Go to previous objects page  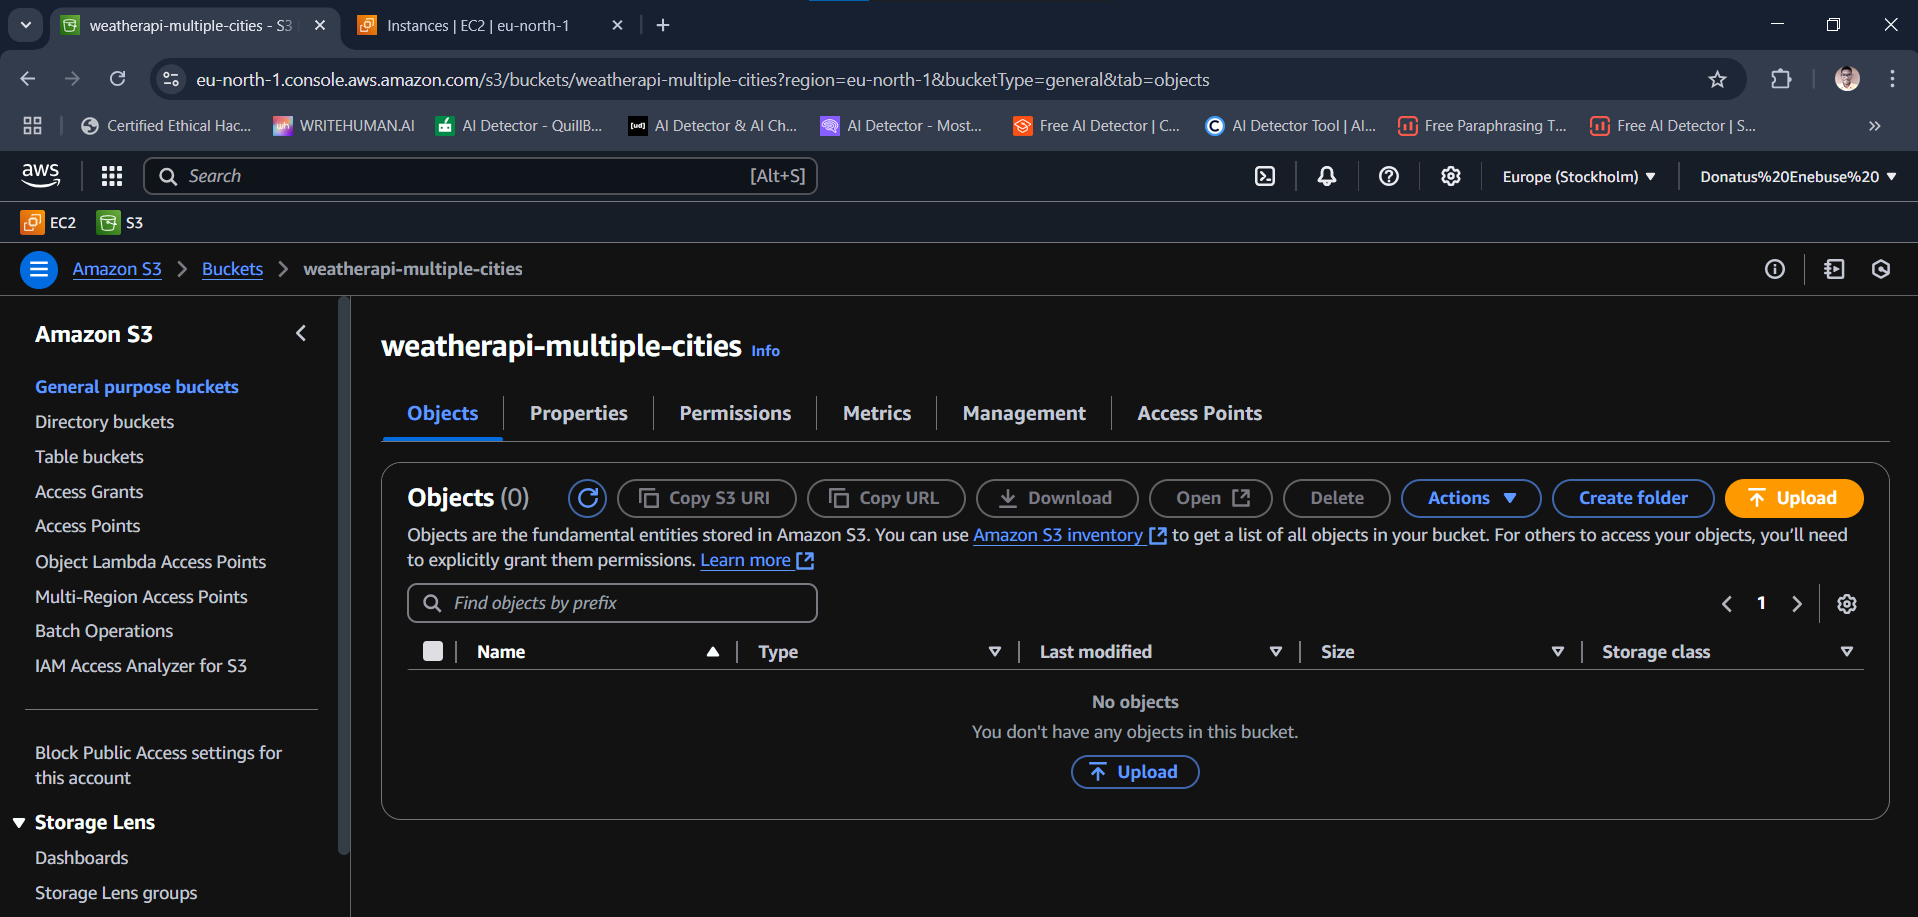click(x=1727, y=603)
